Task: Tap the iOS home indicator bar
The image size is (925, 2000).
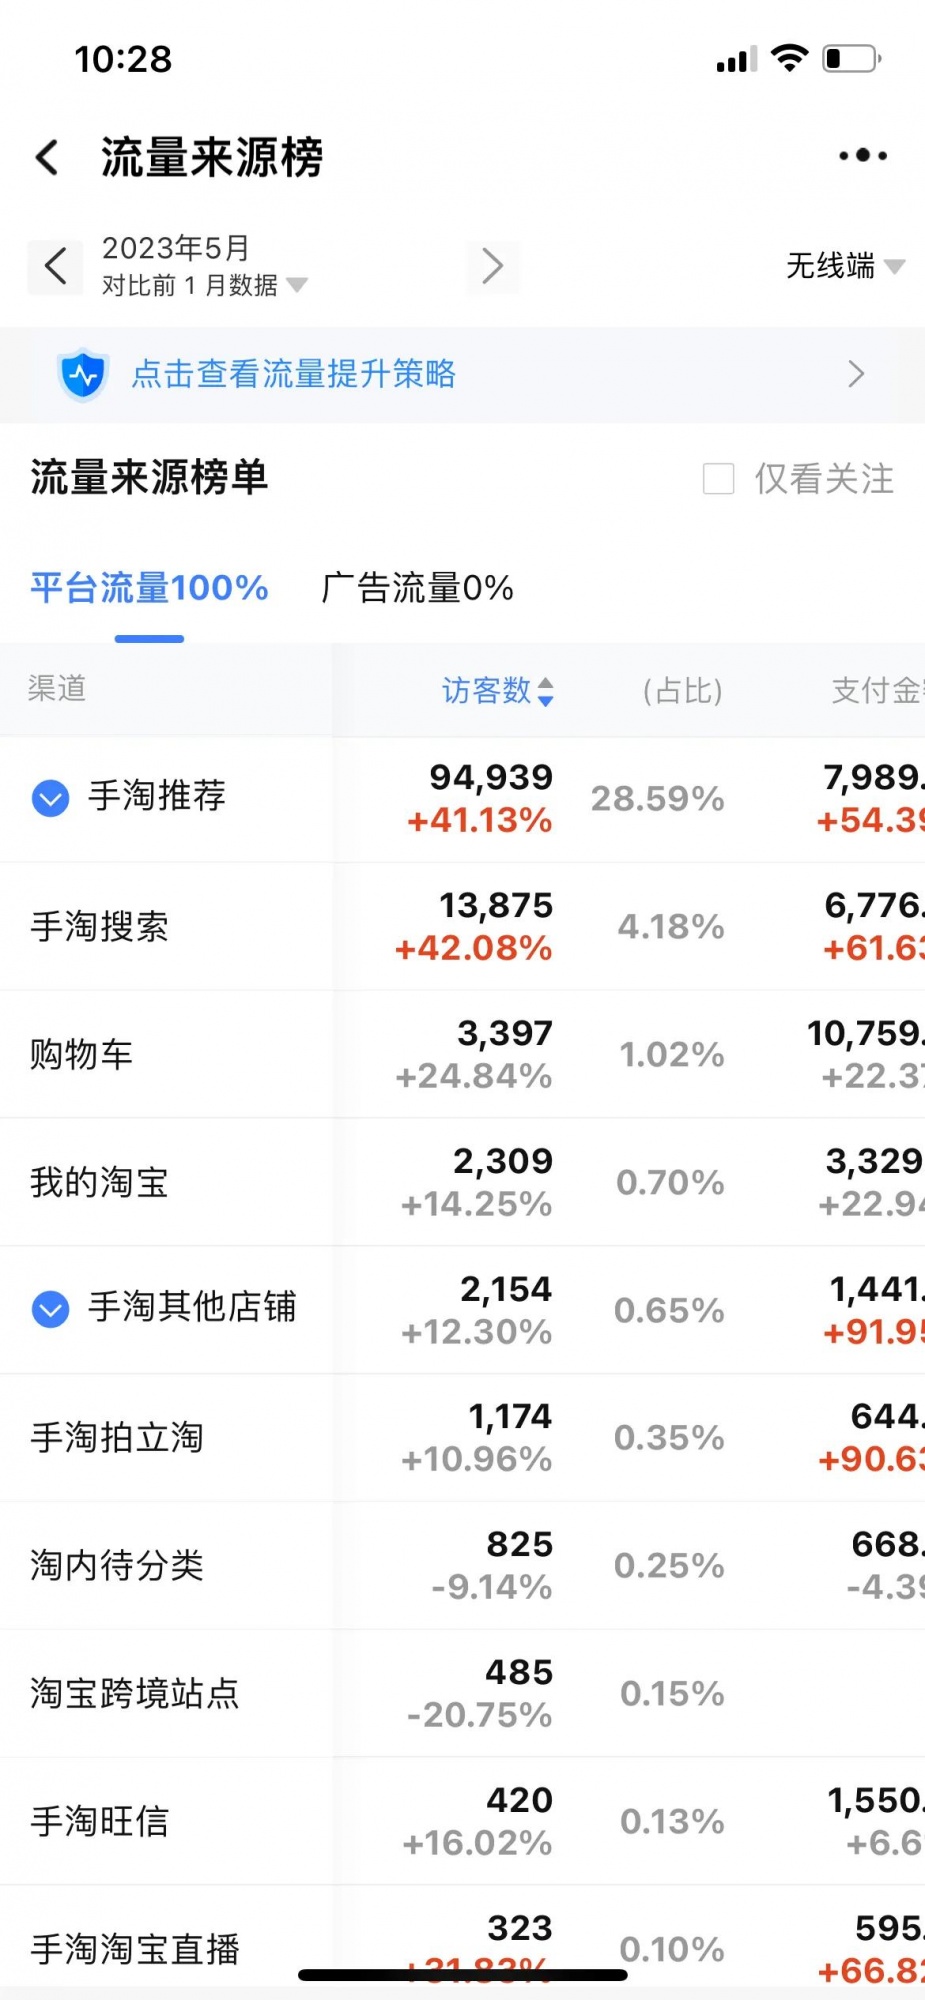Action: point(463,1974)
